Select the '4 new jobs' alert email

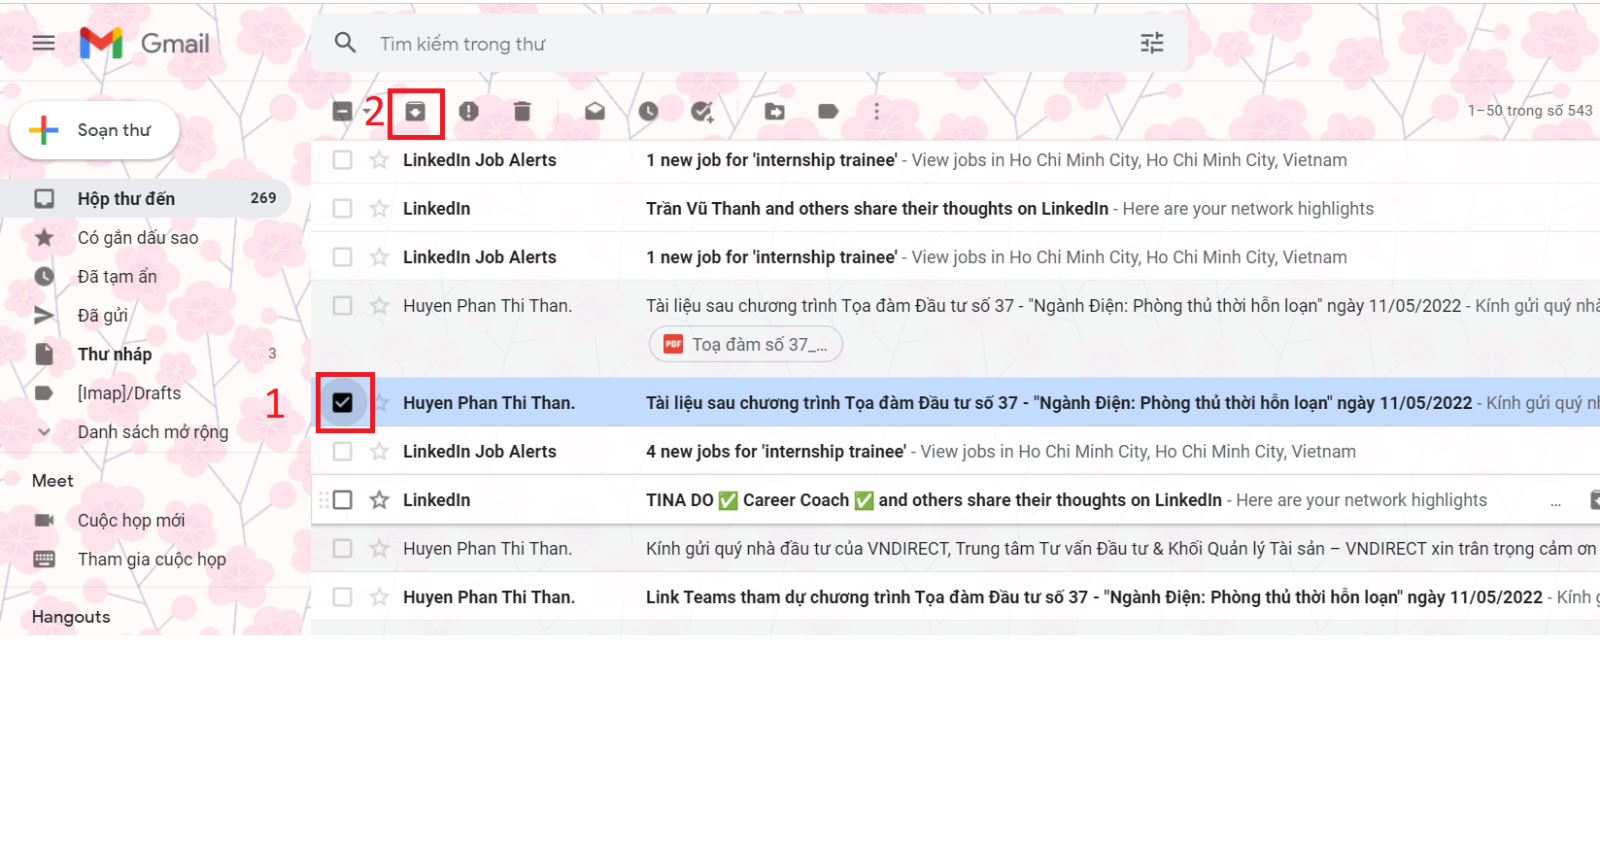point(342,451)
